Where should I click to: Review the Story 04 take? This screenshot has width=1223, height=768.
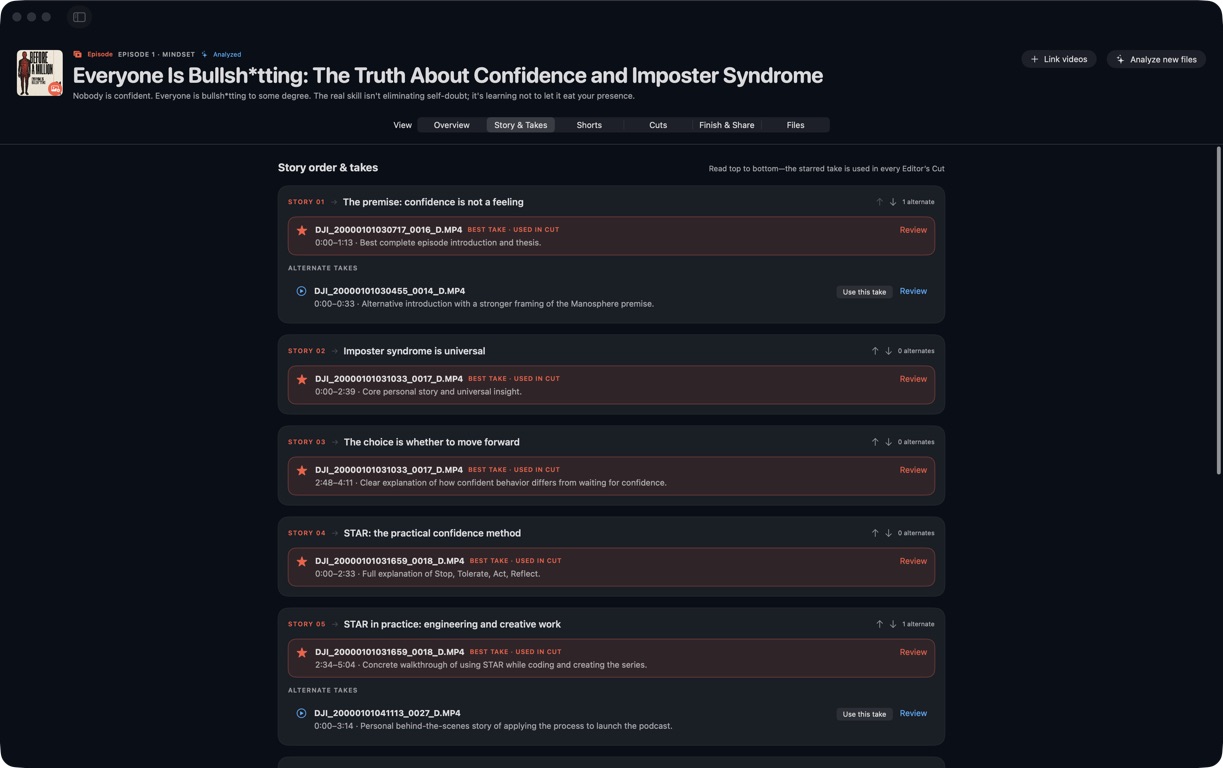point(913,561)
